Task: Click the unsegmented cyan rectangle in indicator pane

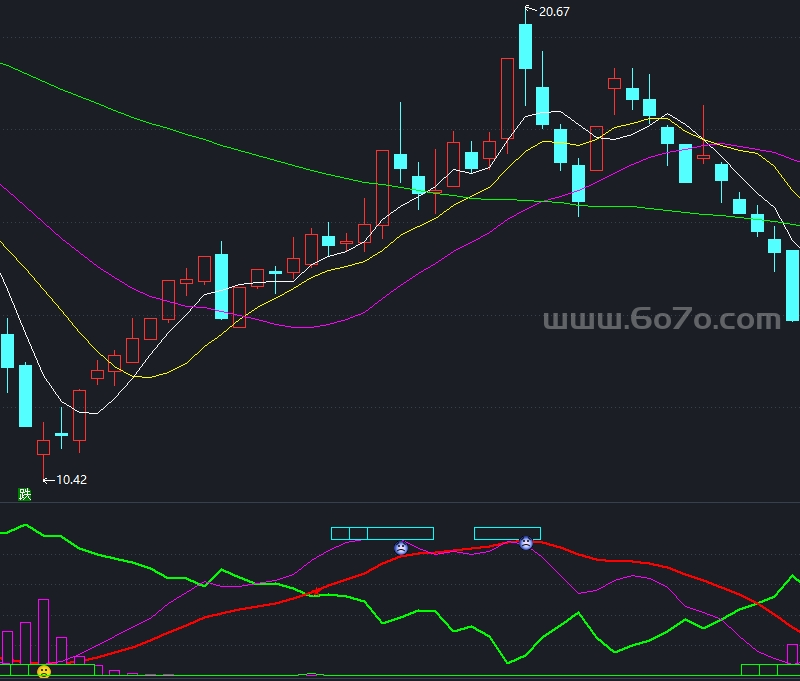Action: pyautogui.click(x=507, y=534)
